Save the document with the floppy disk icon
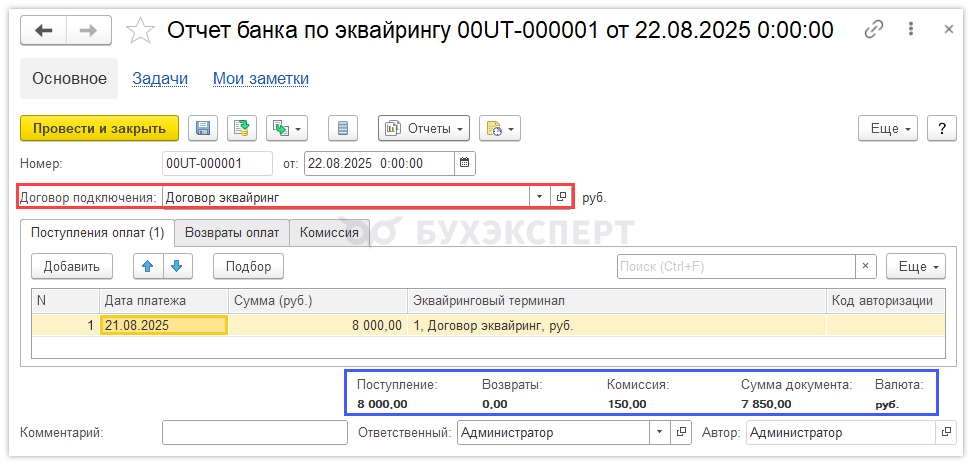 (203, 128)
